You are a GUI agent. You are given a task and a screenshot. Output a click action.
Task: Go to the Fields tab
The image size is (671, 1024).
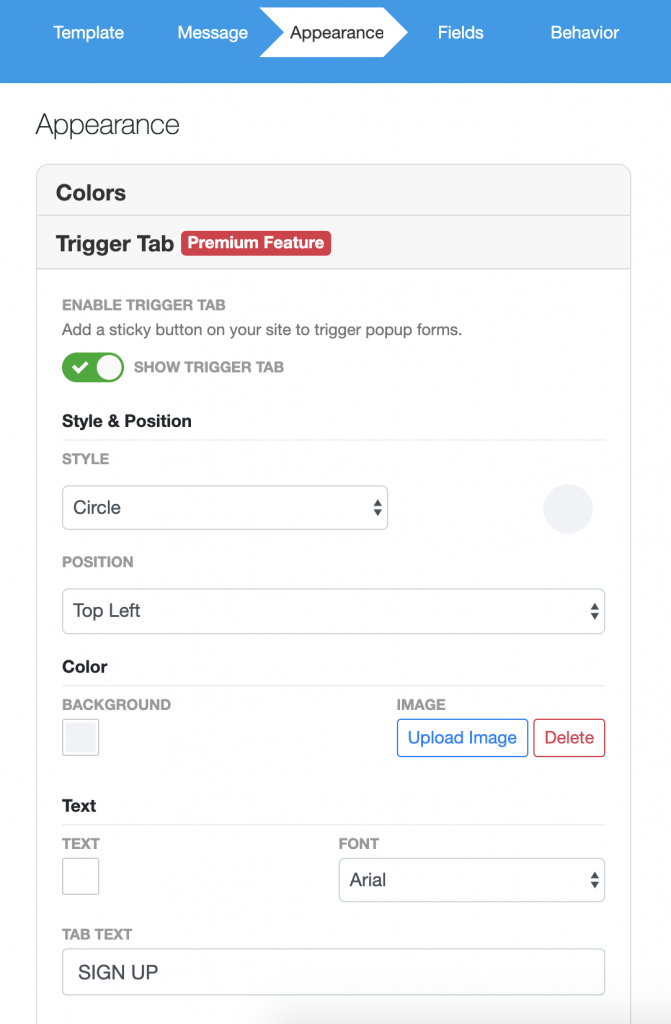coord(460,32)
